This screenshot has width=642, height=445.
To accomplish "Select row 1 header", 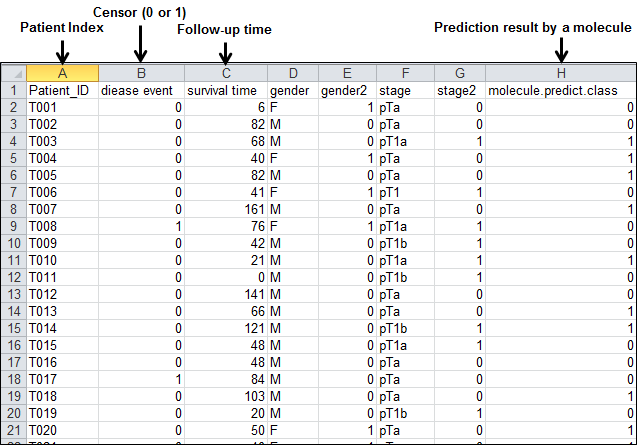I will click(14, 90).
